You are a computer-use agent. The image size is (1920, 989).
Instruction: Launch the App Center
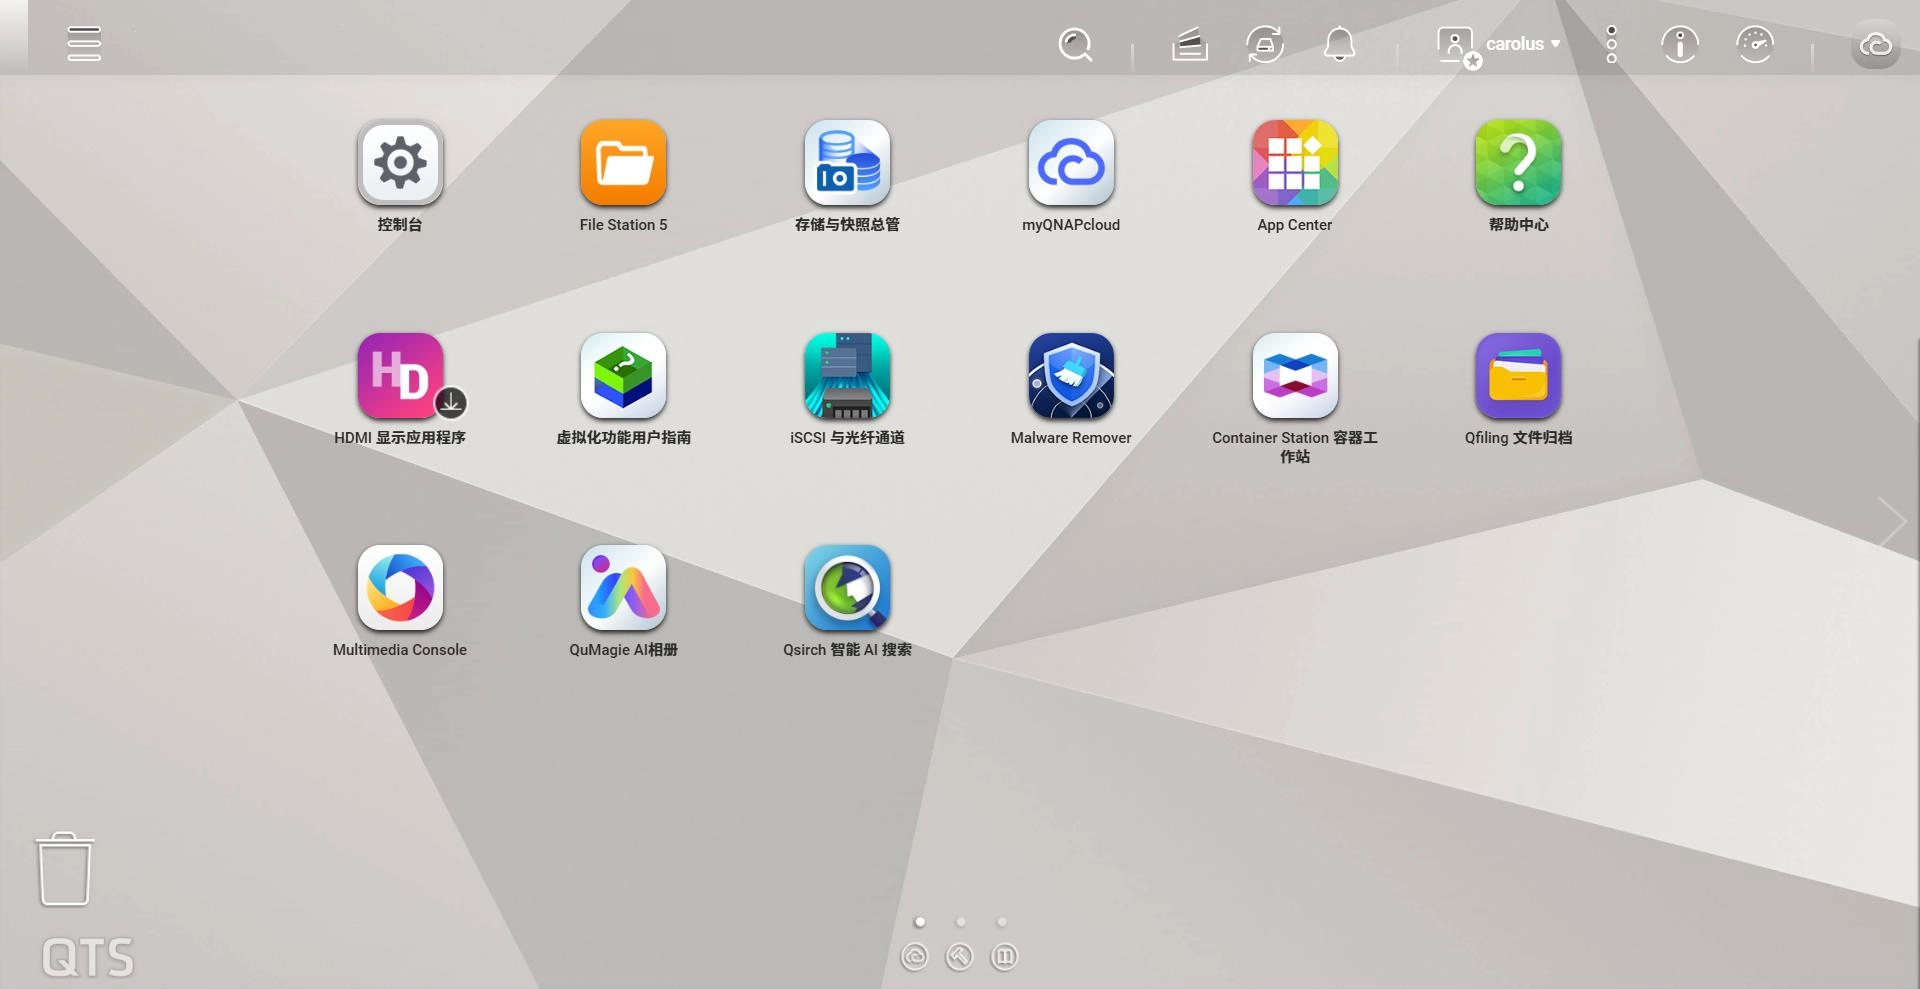click(1294, 163)
